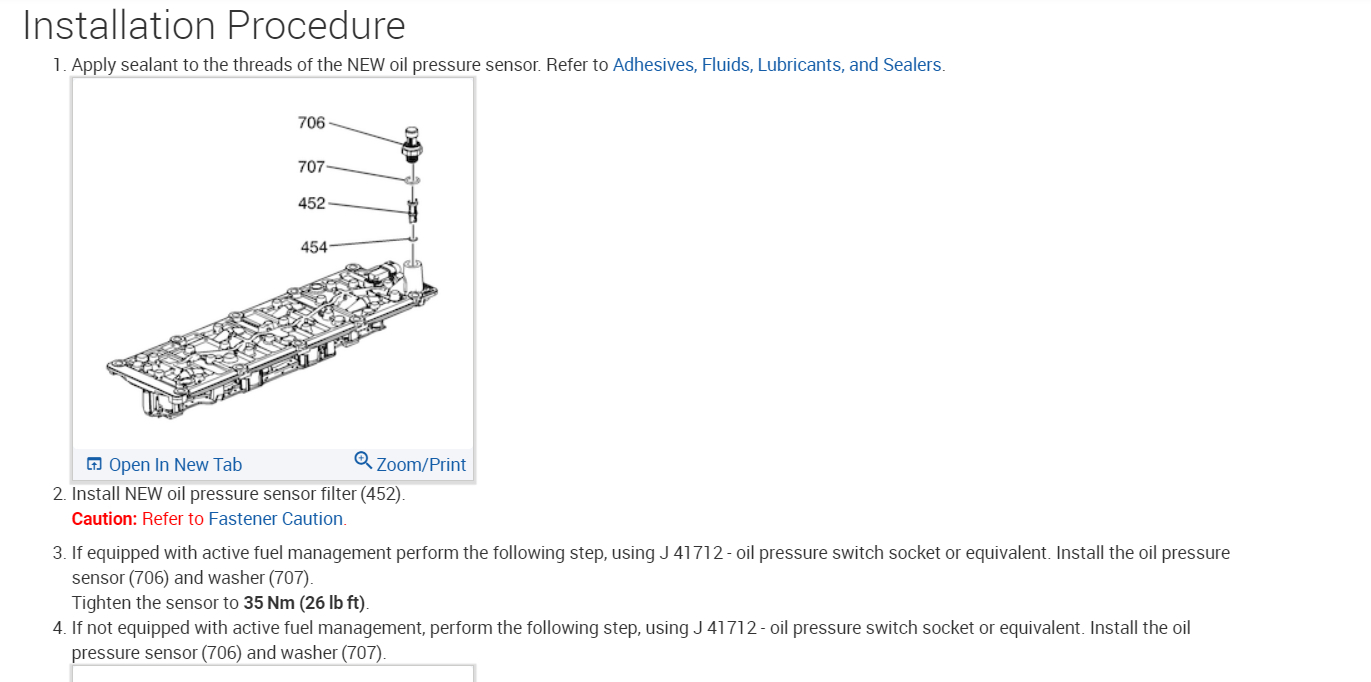1371x682 pixels.
Task: Click callout number 452 in the diagram
Action: [x=311, y=203]
